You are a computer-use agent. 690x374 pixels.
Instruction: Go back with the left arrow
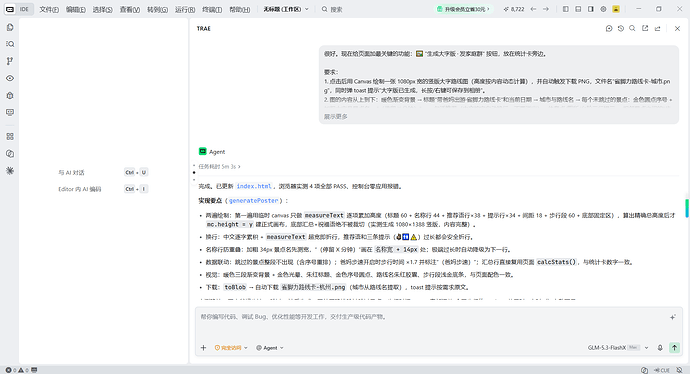(533, 9)
